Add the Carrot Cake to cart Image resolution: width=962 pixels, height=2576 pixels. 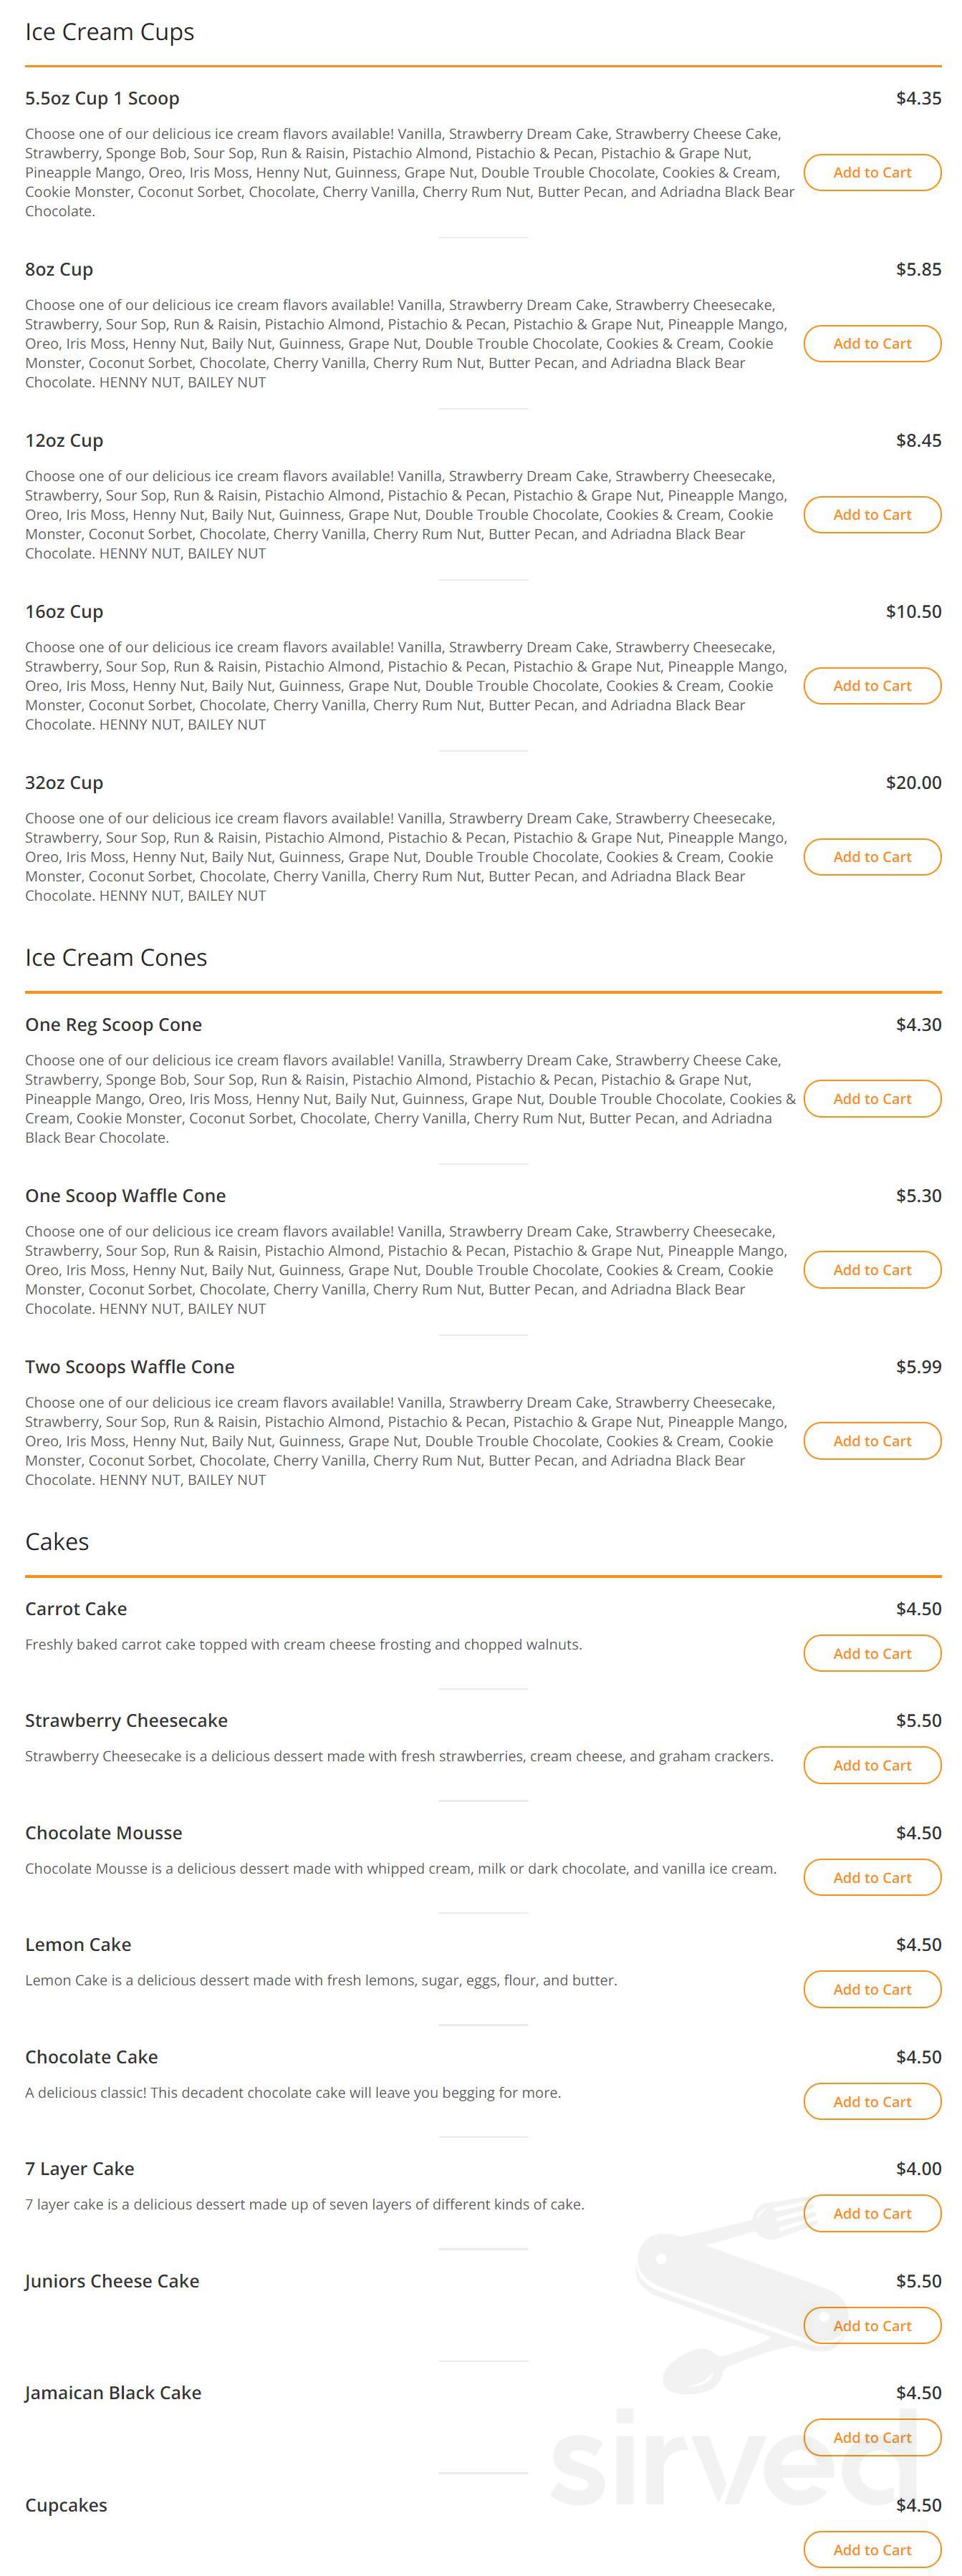(871, 1653)
